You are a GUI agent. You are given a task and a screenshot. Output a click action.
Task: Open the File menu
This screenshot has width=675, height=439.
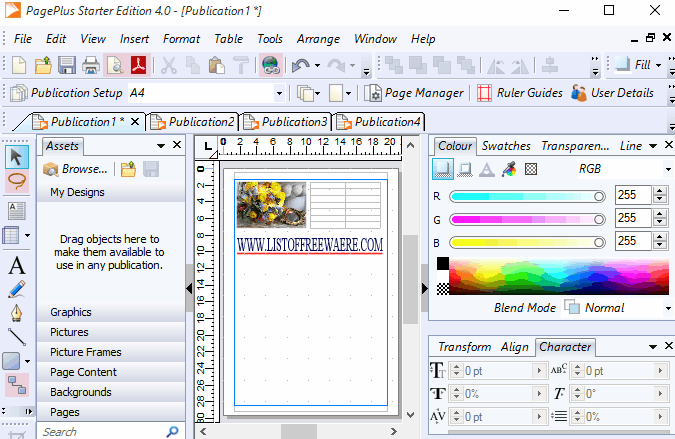point(23,39)
